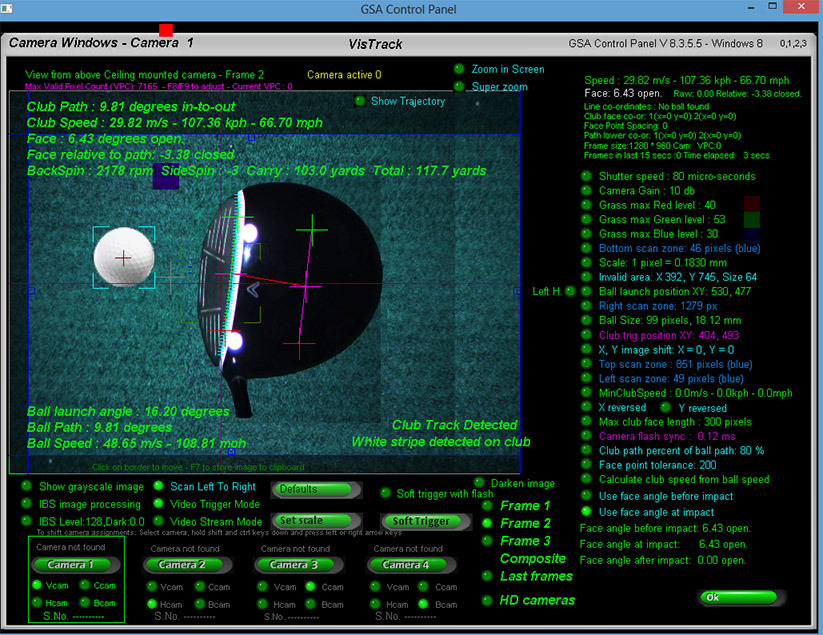Show Frame 2
Image resolution: width=823 pixels, height=635 pixels.
tap(488, 523)
